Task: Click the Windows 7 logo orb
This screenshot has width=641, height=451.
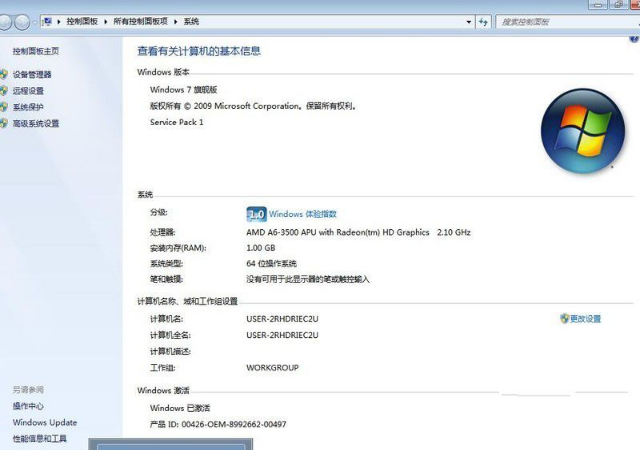Action: (583, 131)
